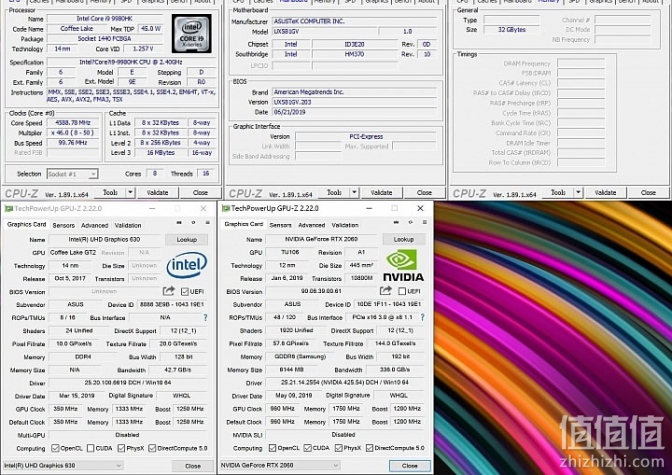Toggle UEFI checkbox in NVIDIA GPU-Z window
Screen dimensions: 672x475
coord(402,291)
